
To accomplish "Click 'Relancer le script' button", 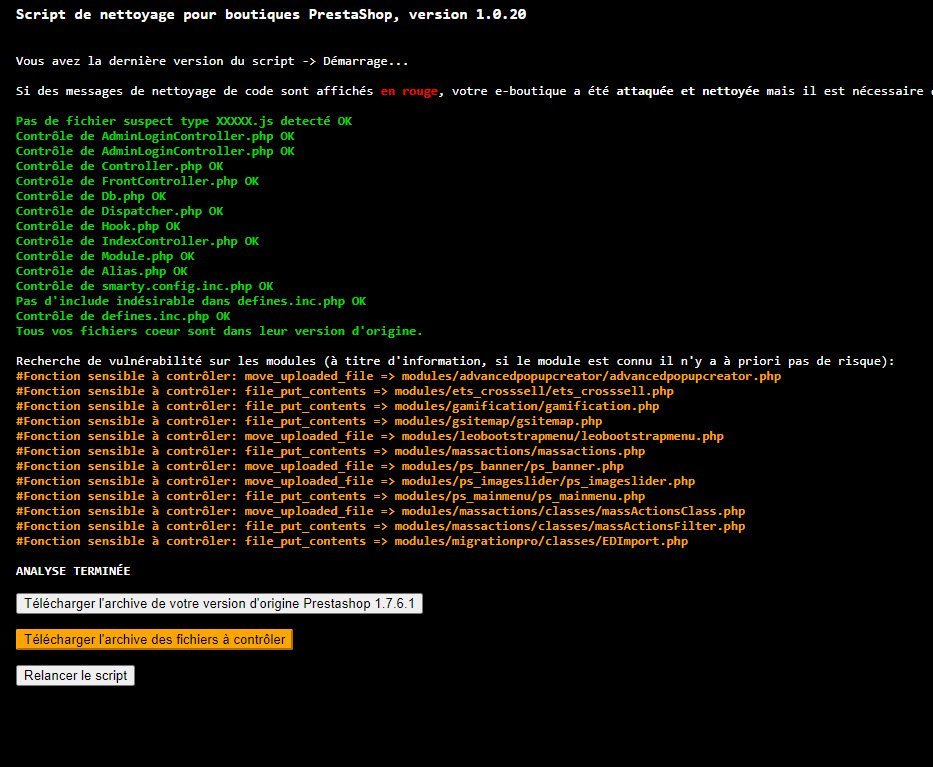I will click(x=75, y=675).
